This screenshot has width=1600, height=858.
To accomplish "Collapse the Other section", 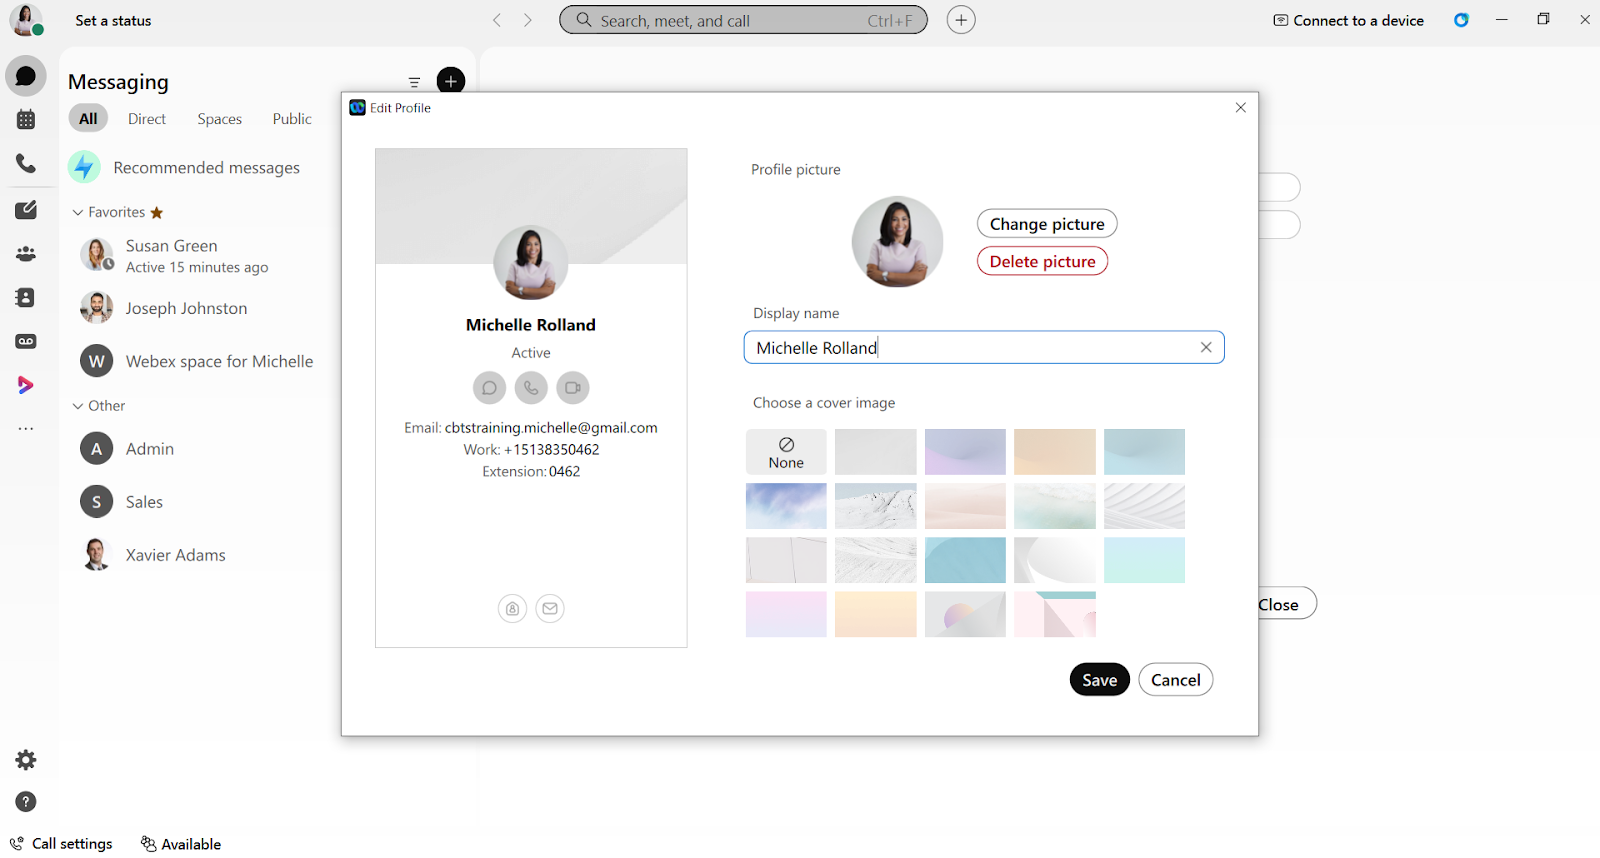I will click(78, 406).
